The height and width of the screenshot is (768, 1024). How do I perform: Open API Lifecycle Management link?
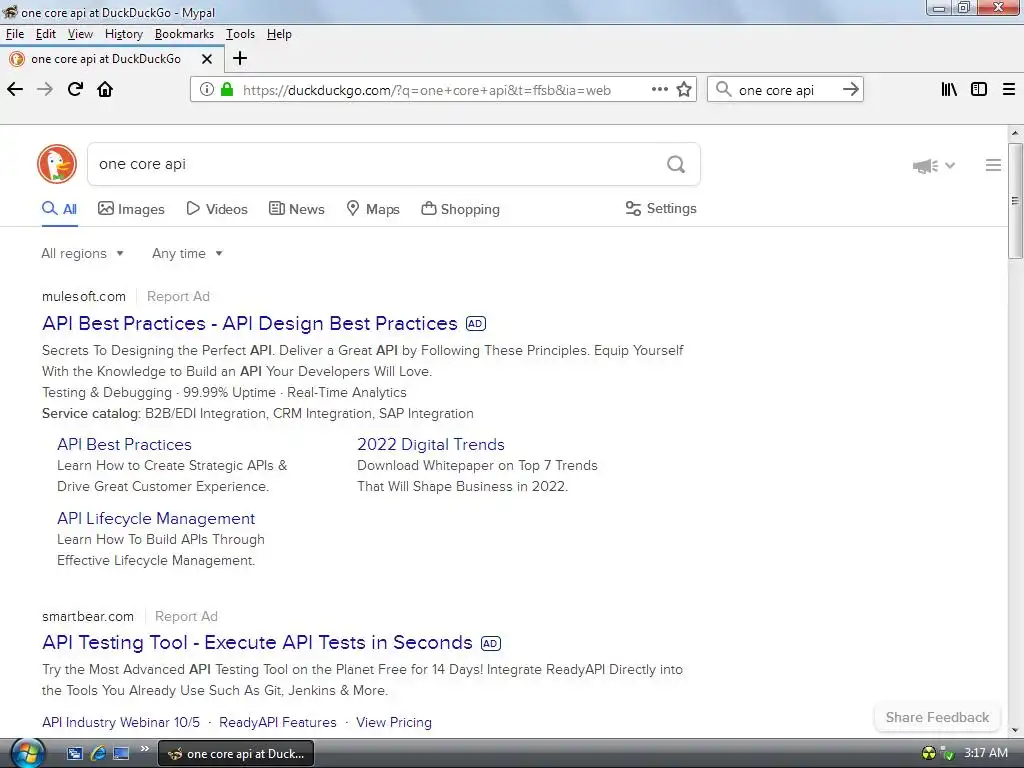click(156, 519)
